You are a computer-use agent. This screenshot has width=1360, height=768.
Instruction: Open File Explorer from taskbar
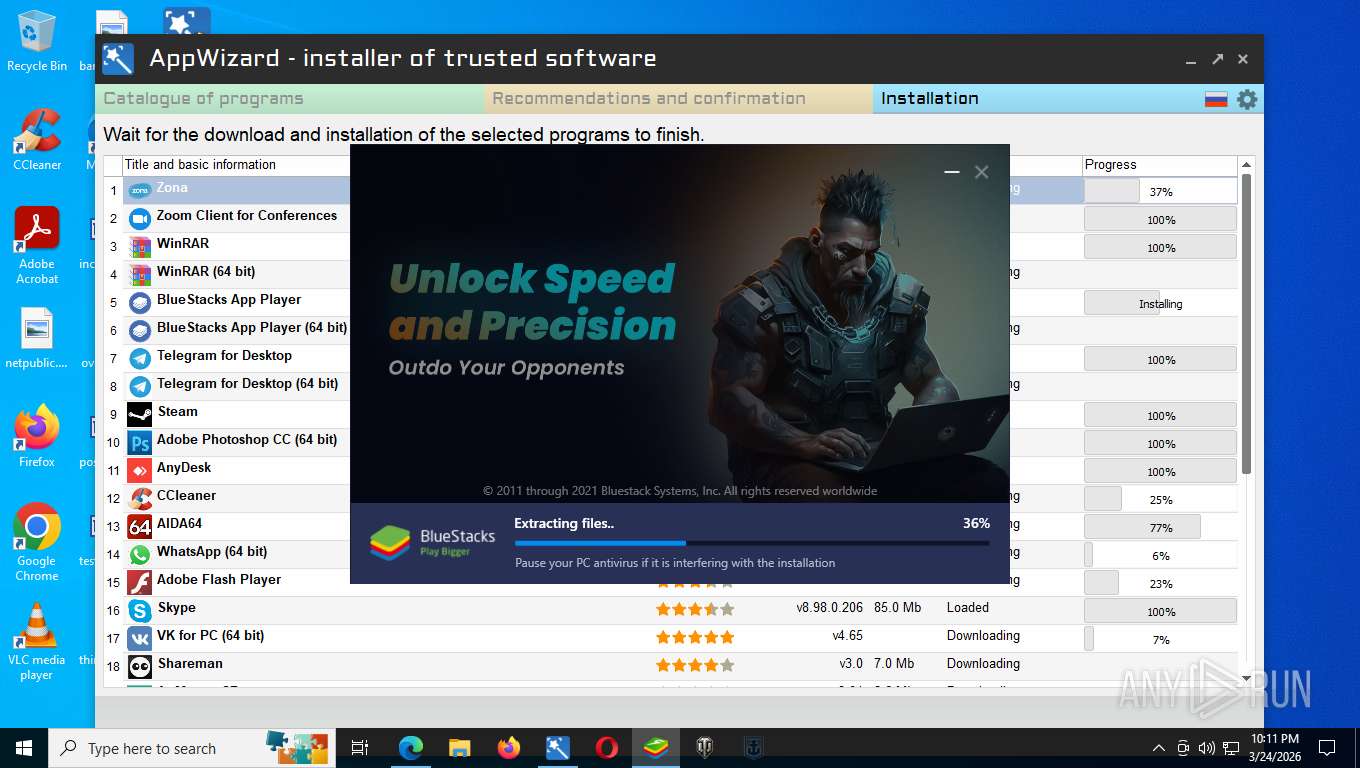[x=459, y=748]
